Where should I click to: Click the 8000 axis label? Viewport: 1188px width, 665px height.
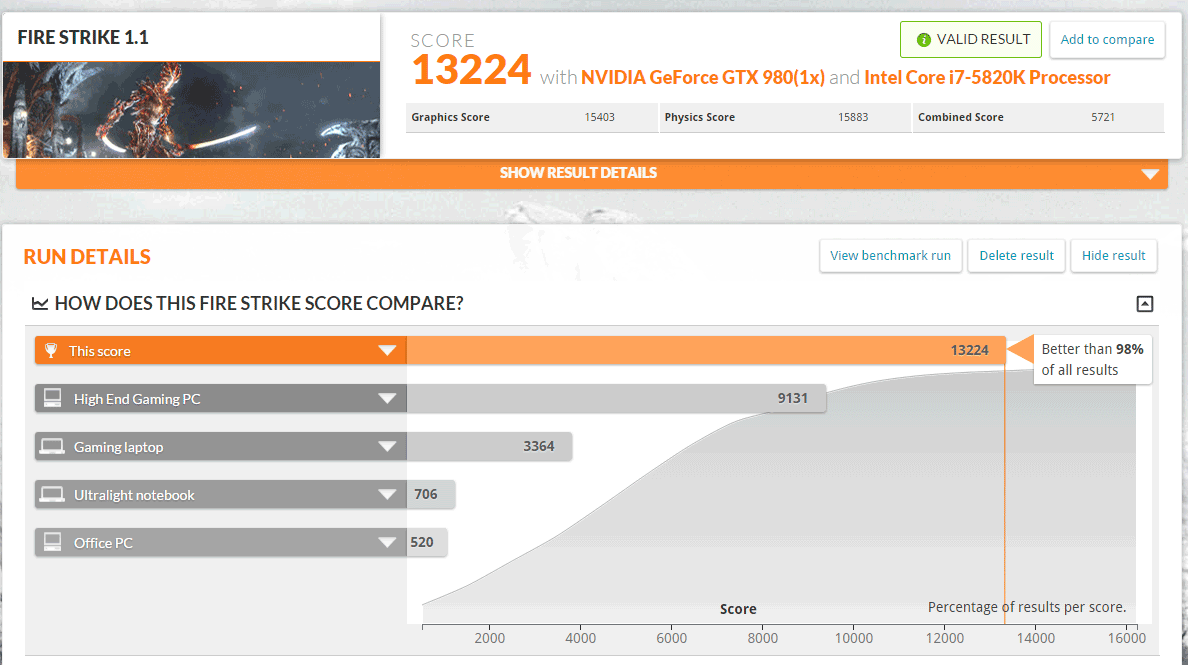762,638
